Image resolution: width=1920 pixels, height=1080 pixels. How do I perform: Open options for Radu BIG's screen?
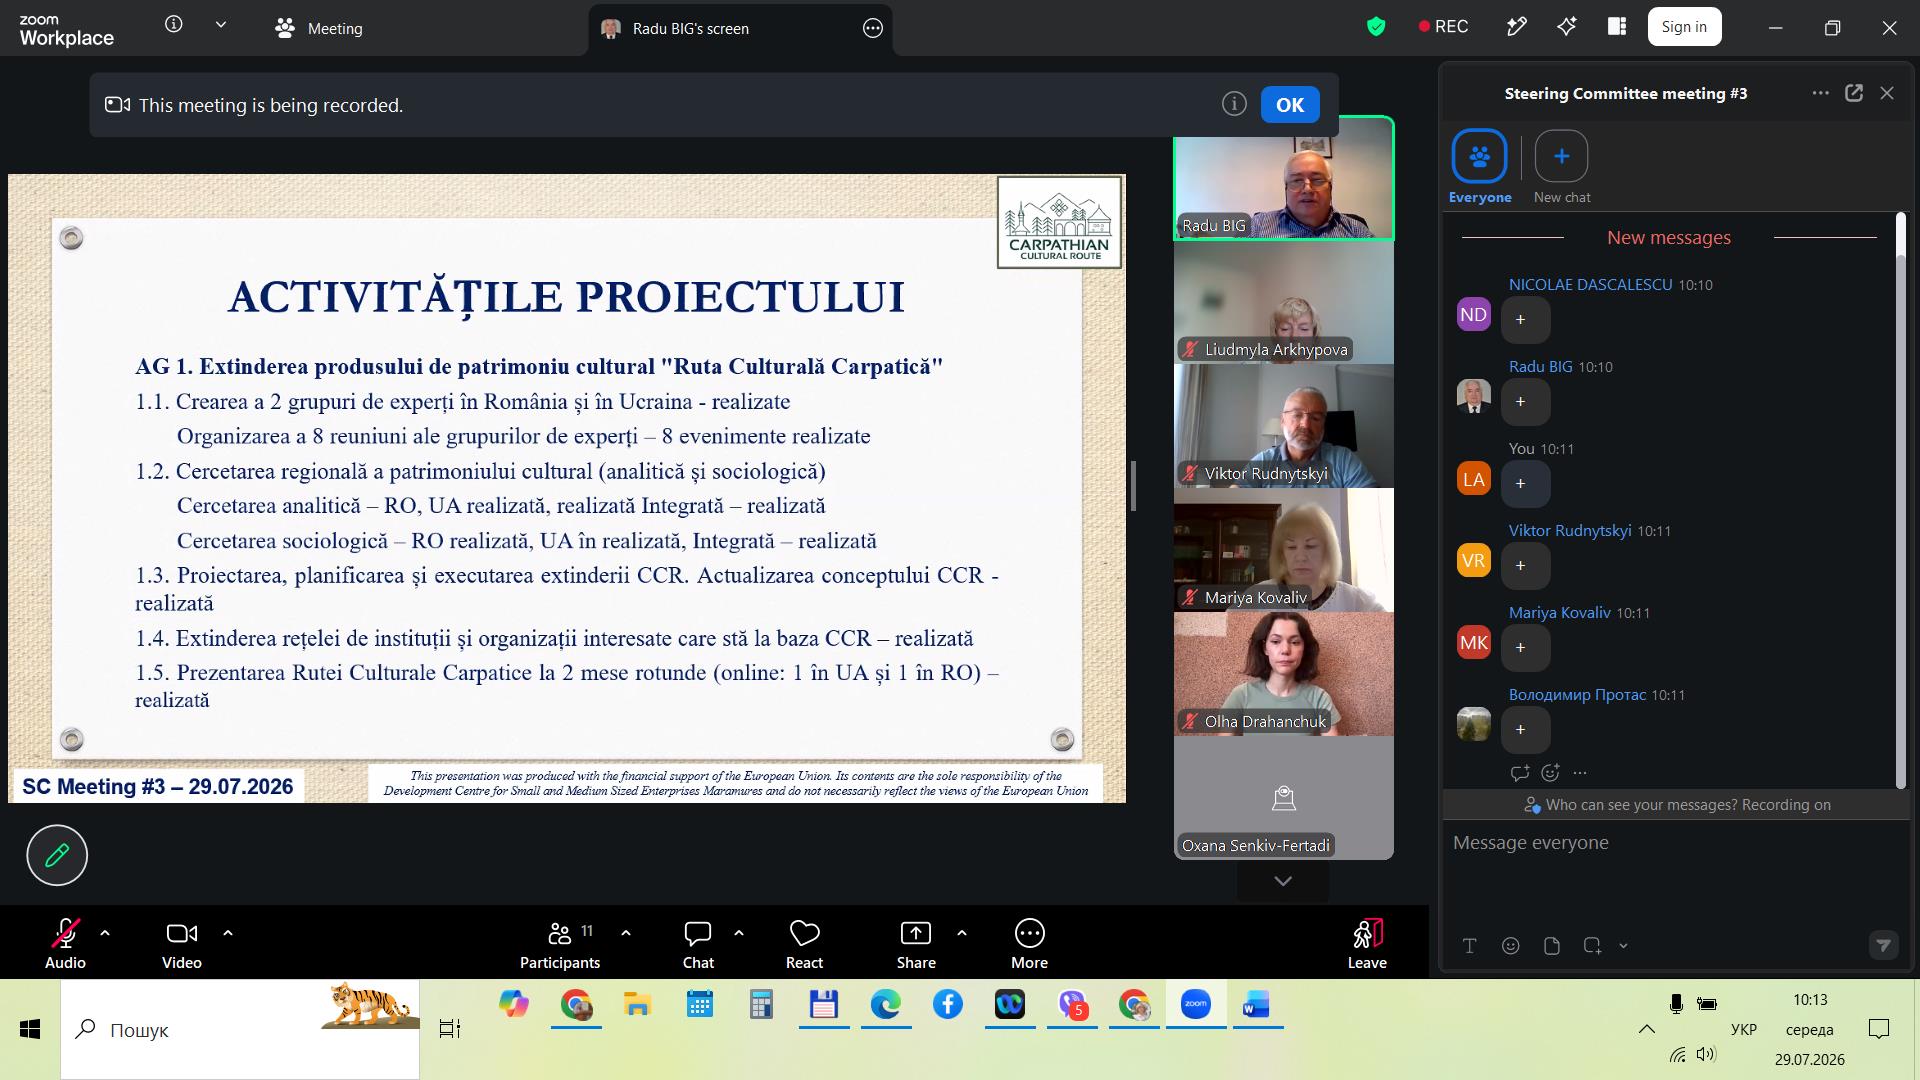coord(873,28)
